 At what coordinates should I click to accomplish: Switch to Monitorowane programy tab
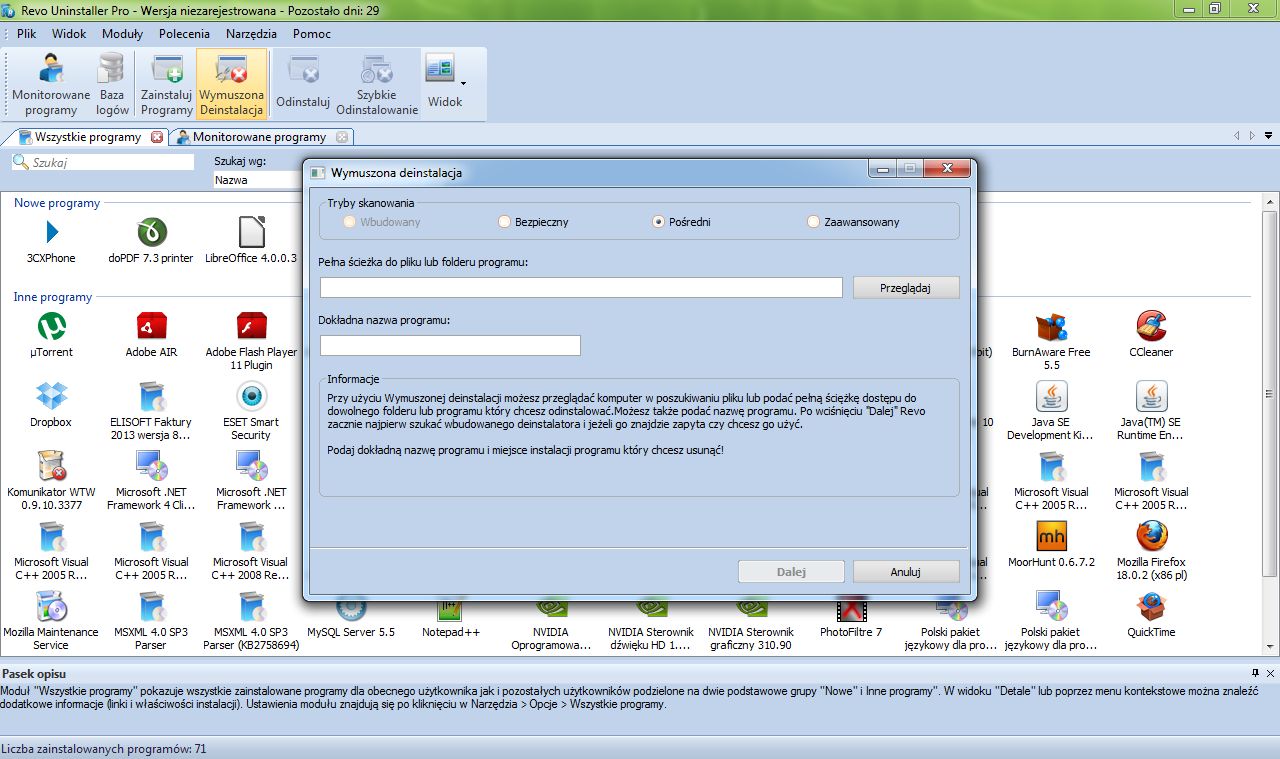(259, 137)
